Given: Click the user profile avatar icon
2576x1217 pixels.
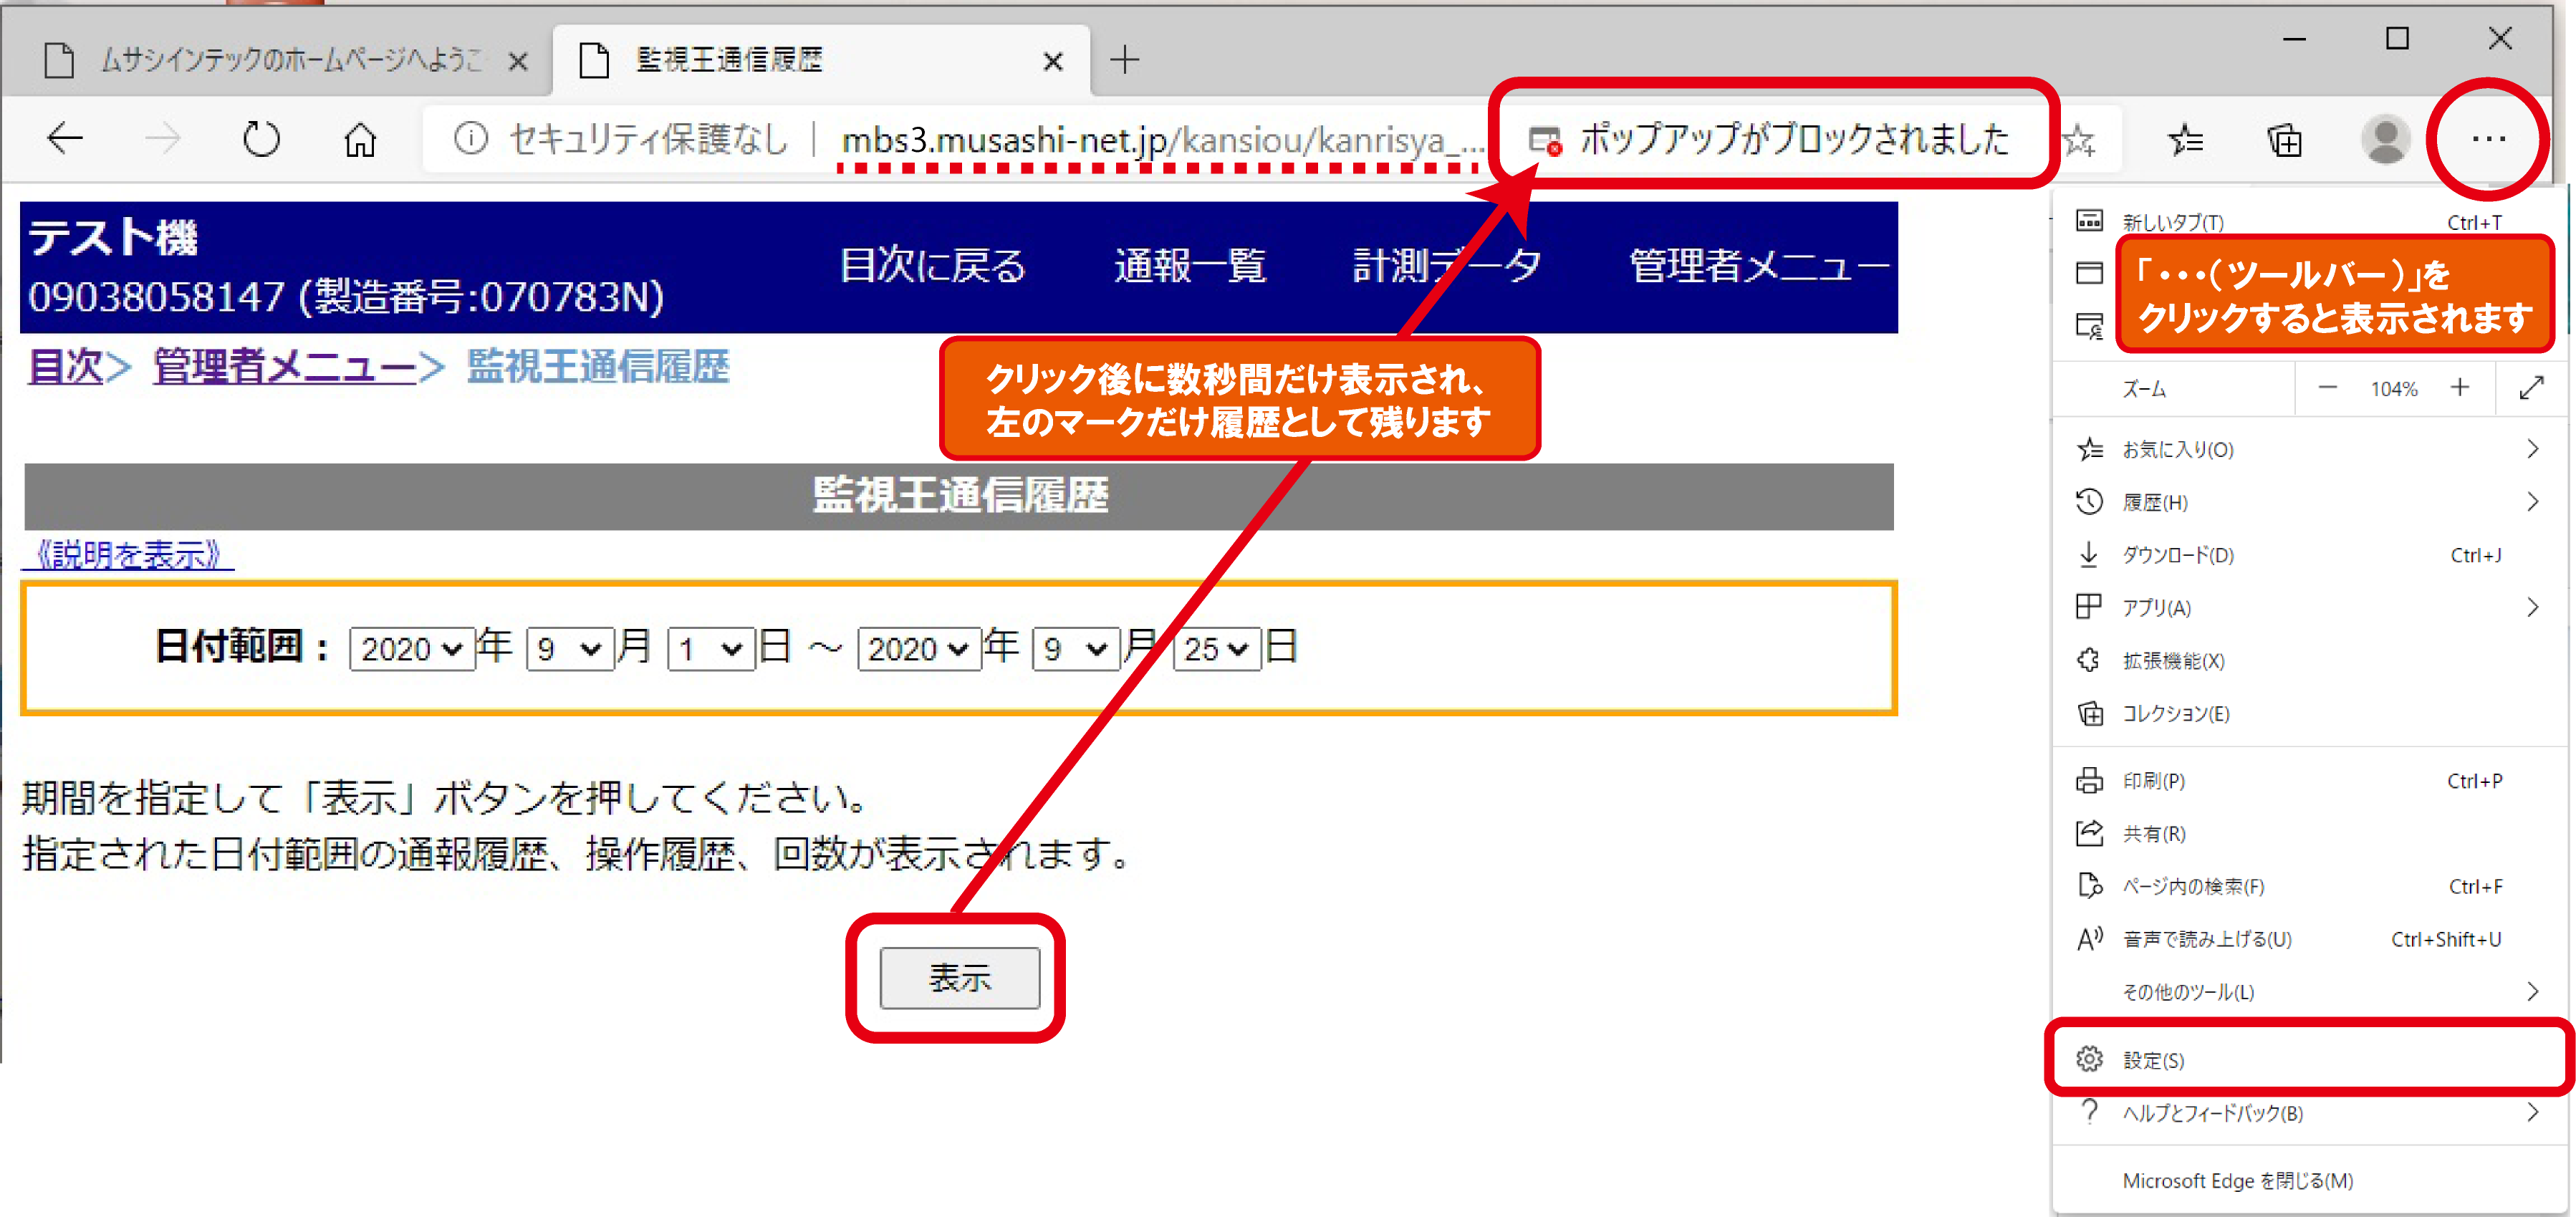Looking at the screenshot, I should coord(2385,141).
